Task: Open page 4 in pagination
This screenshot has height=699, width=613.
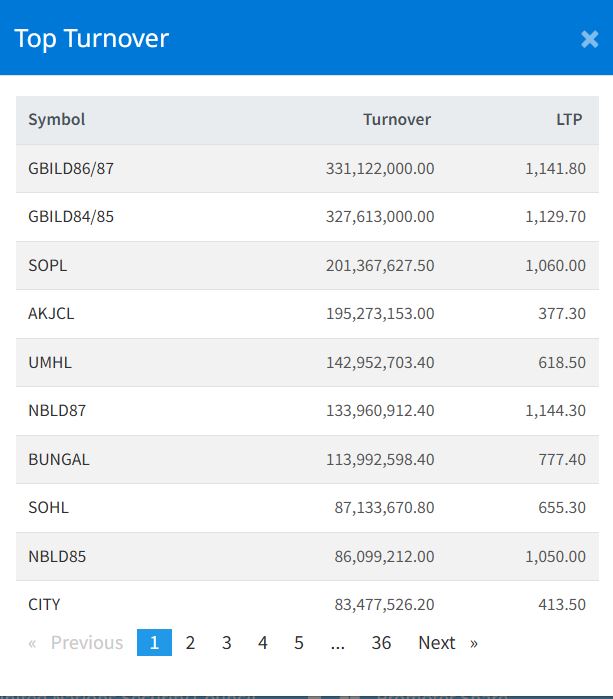Action: pyautogui.click(x=263, y=642)
